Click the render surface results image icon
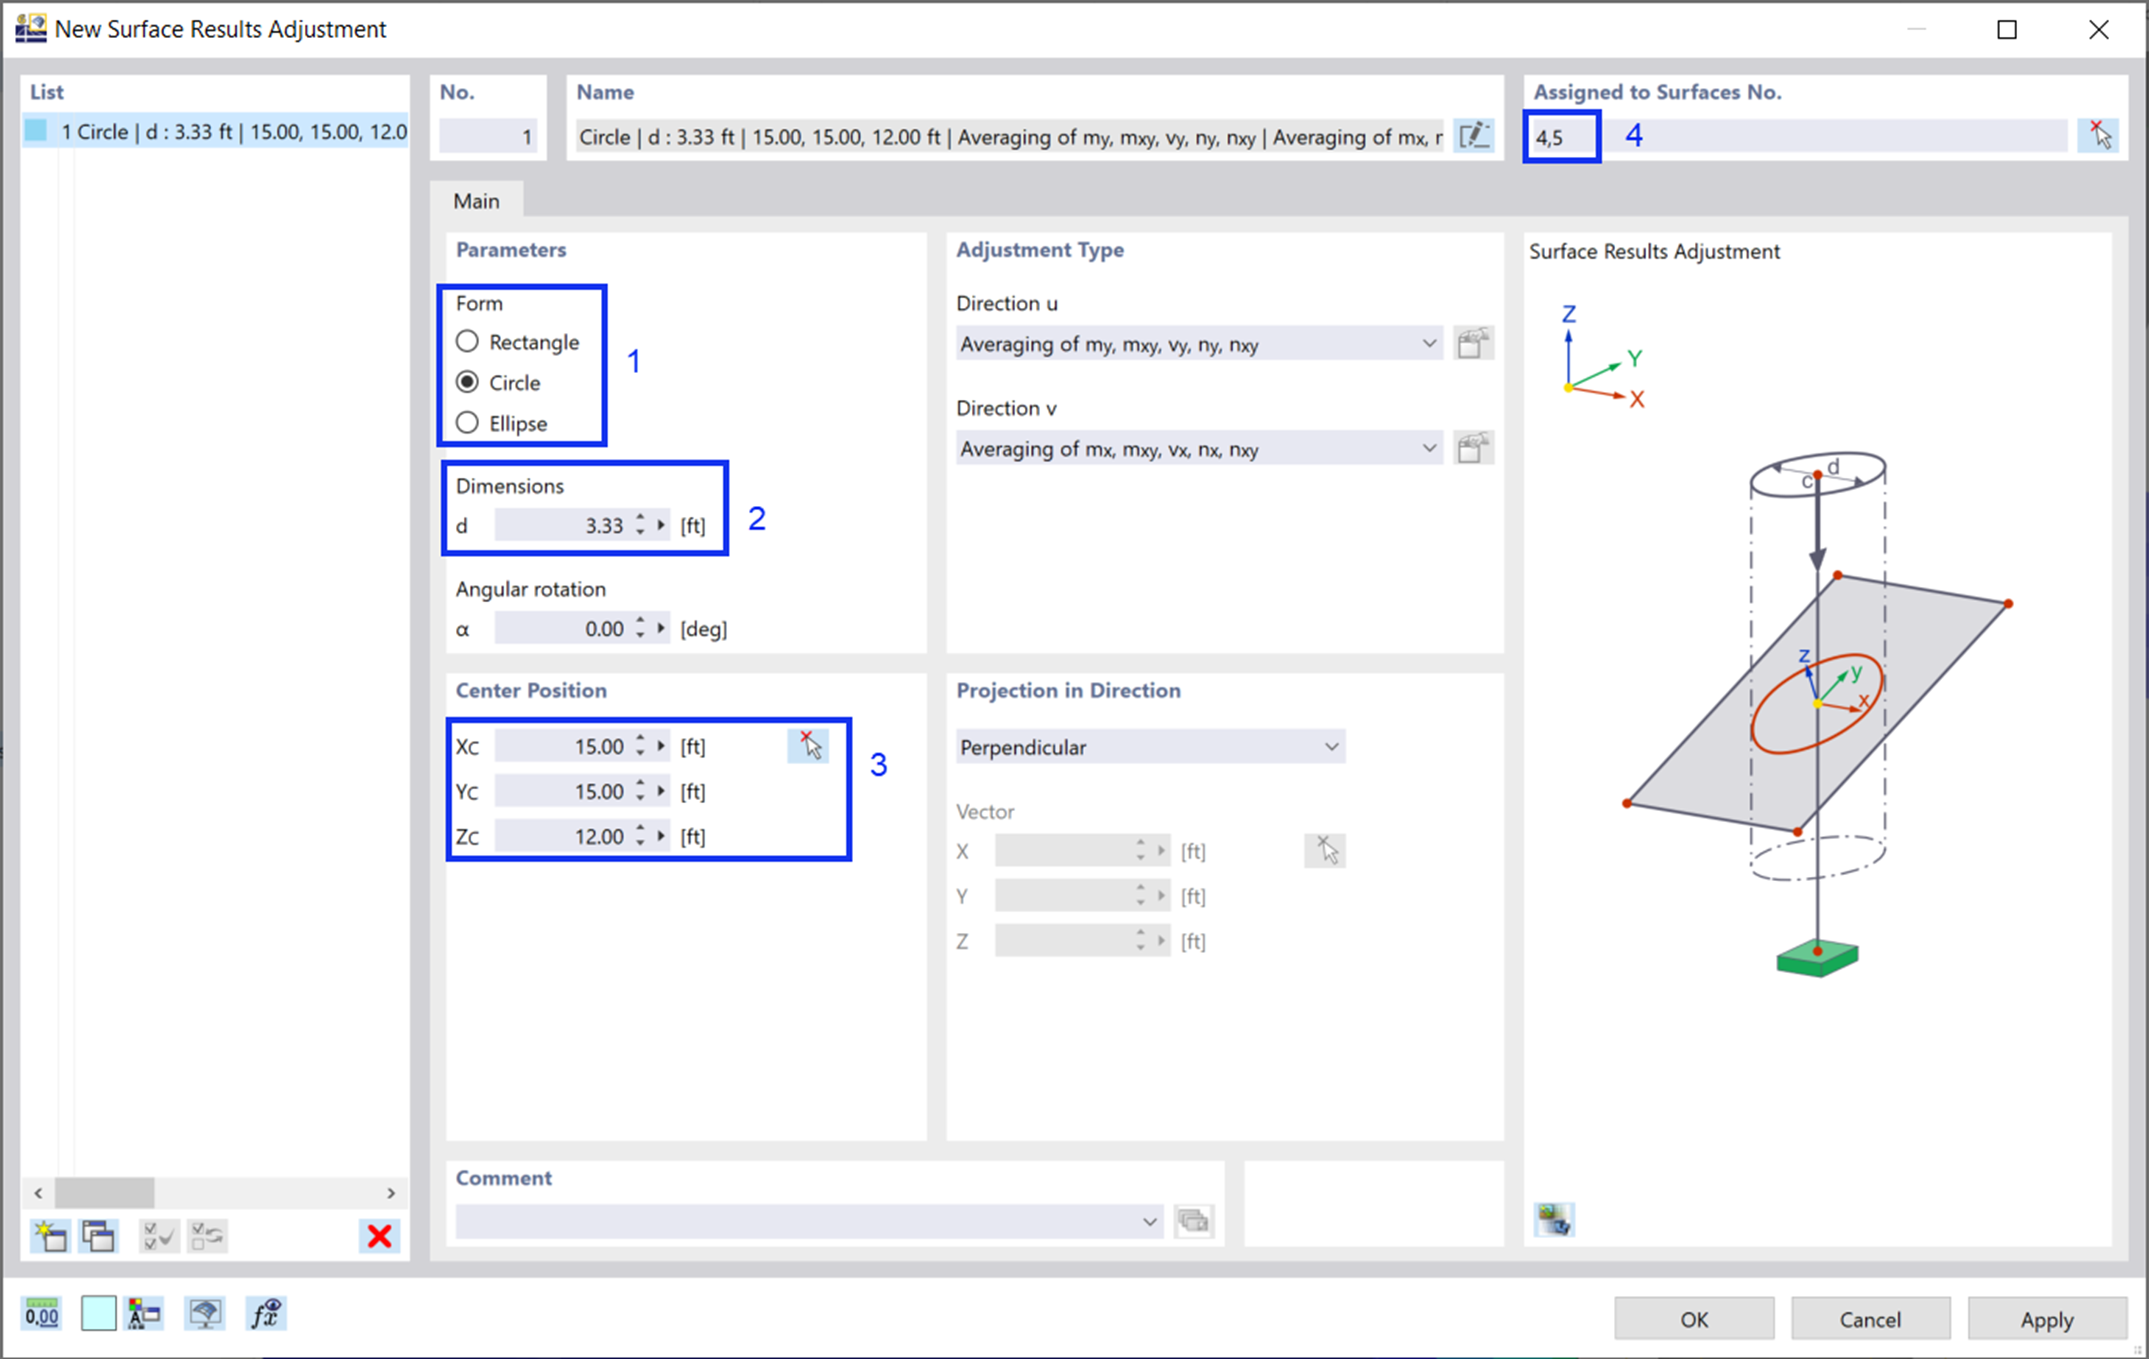This screenshot has height=1359, width=2149. [1554, 1218]
